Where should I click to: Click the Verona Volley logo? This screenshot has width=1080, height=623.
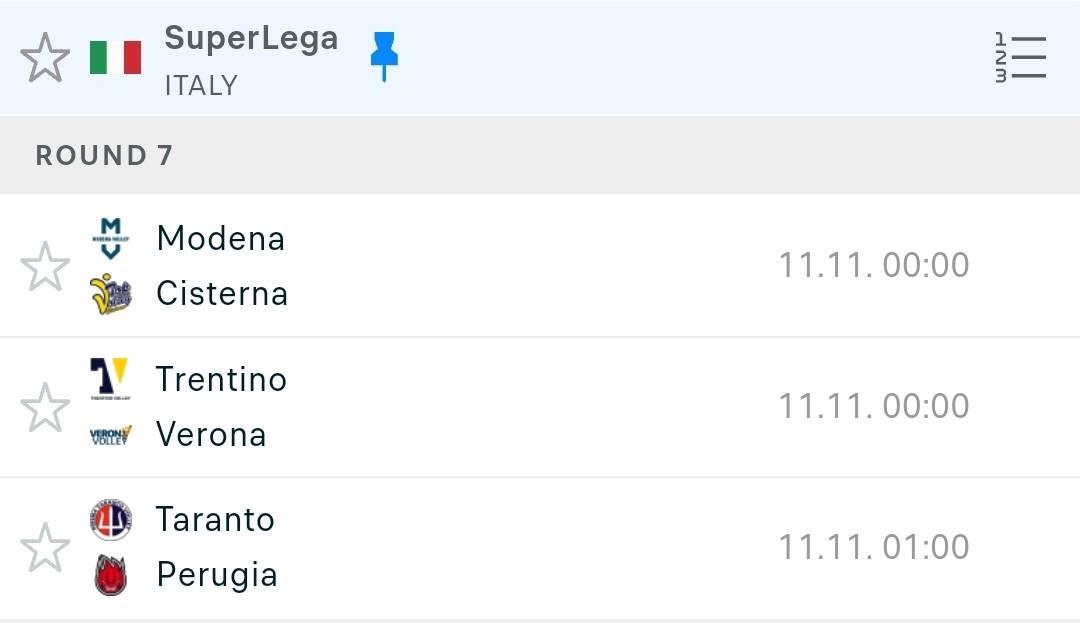pyautogui.click(x=111, y=435)
